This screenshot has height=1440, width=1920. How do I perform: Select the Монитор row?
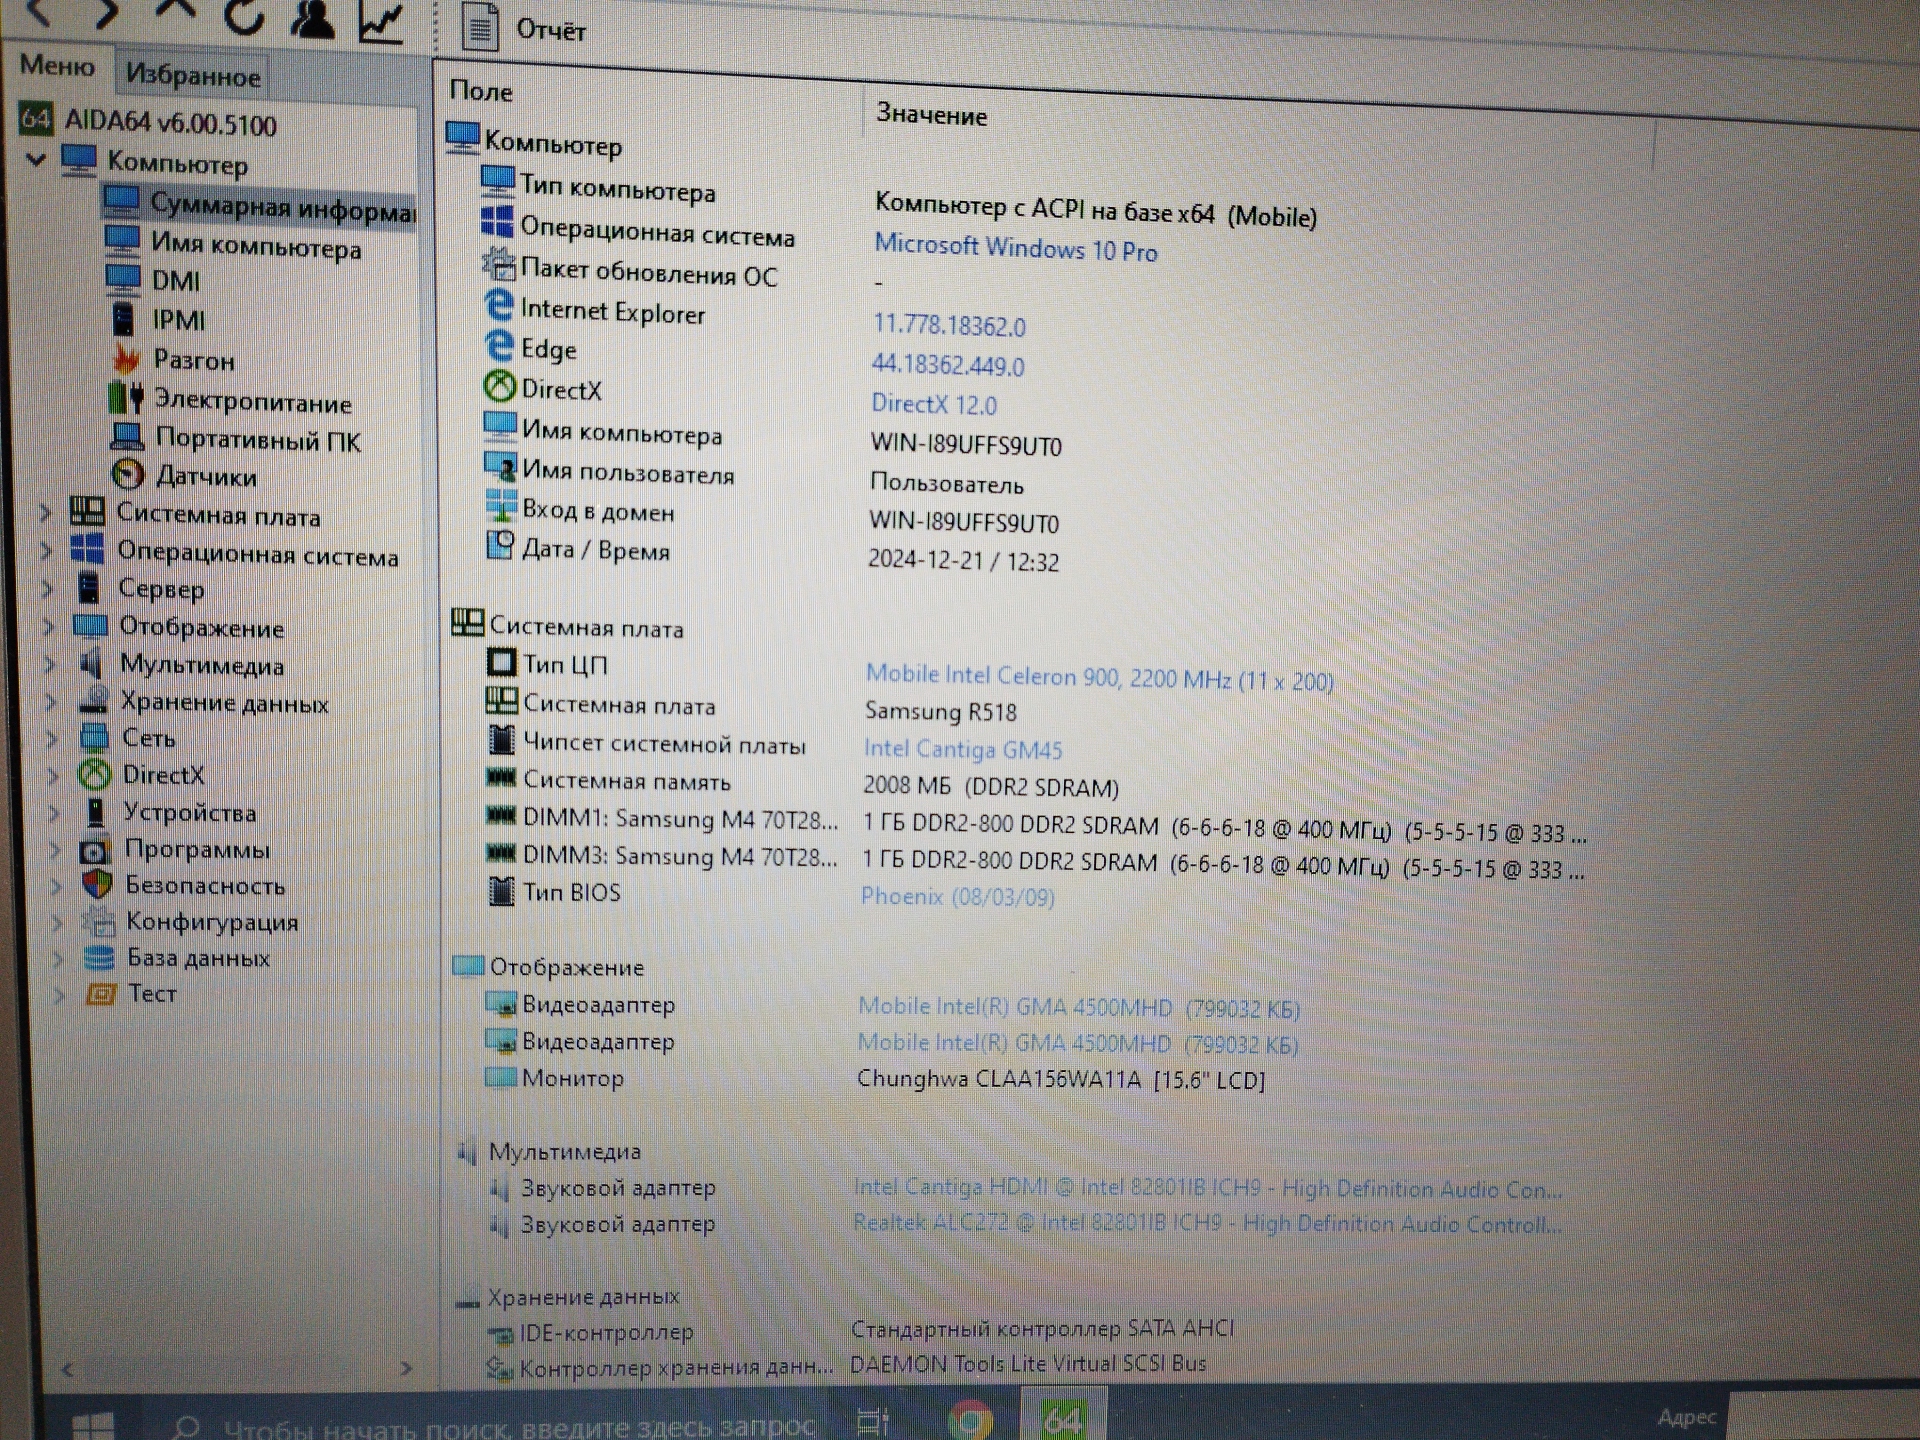coord(875,1079)
